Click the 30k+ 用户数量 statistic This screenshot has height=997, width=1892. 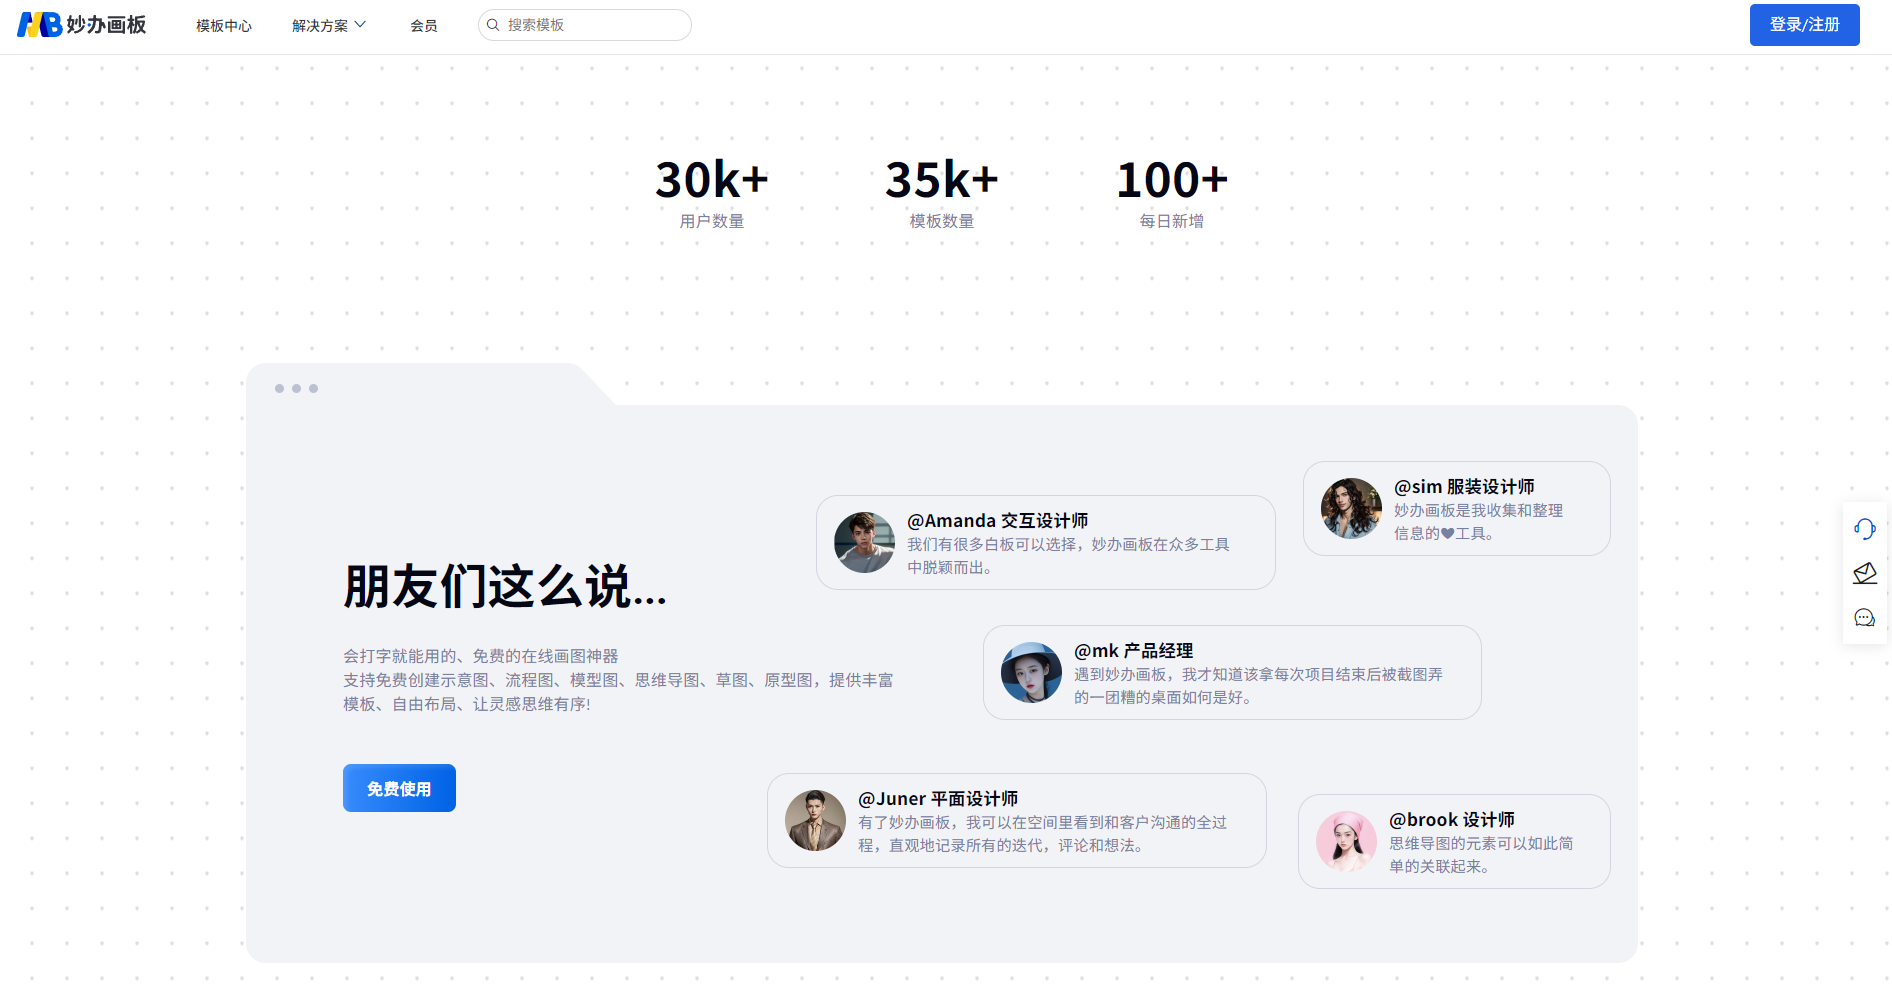pos(711,192)
